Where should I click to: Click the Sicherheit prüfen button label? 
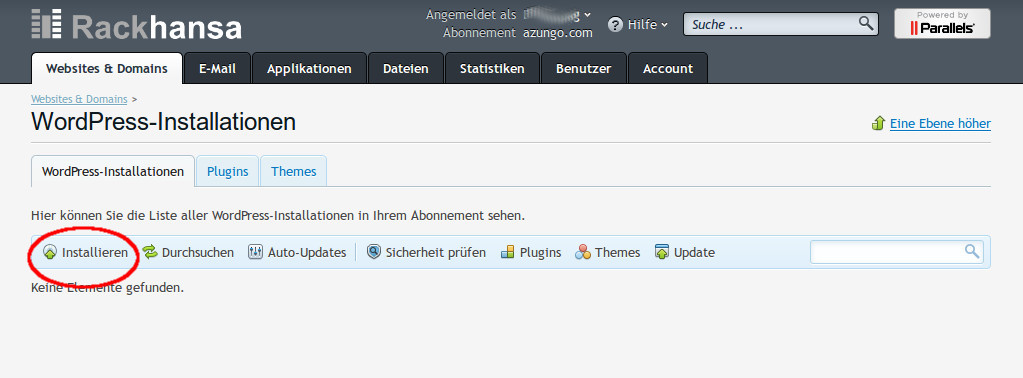click(436, 252)
